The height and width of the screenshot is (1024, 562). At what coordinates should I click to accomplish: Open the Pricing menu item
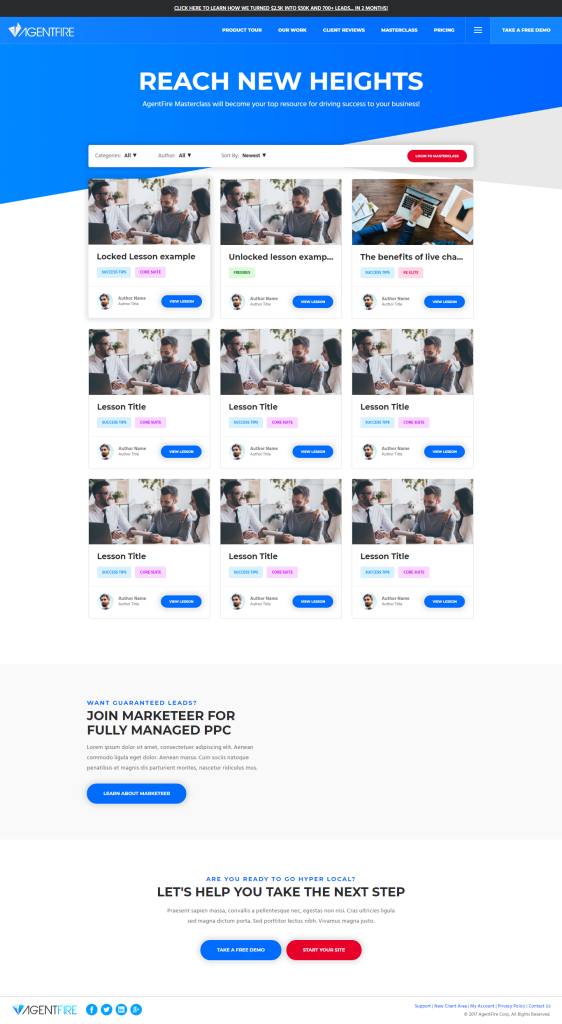tap(444, 30)
